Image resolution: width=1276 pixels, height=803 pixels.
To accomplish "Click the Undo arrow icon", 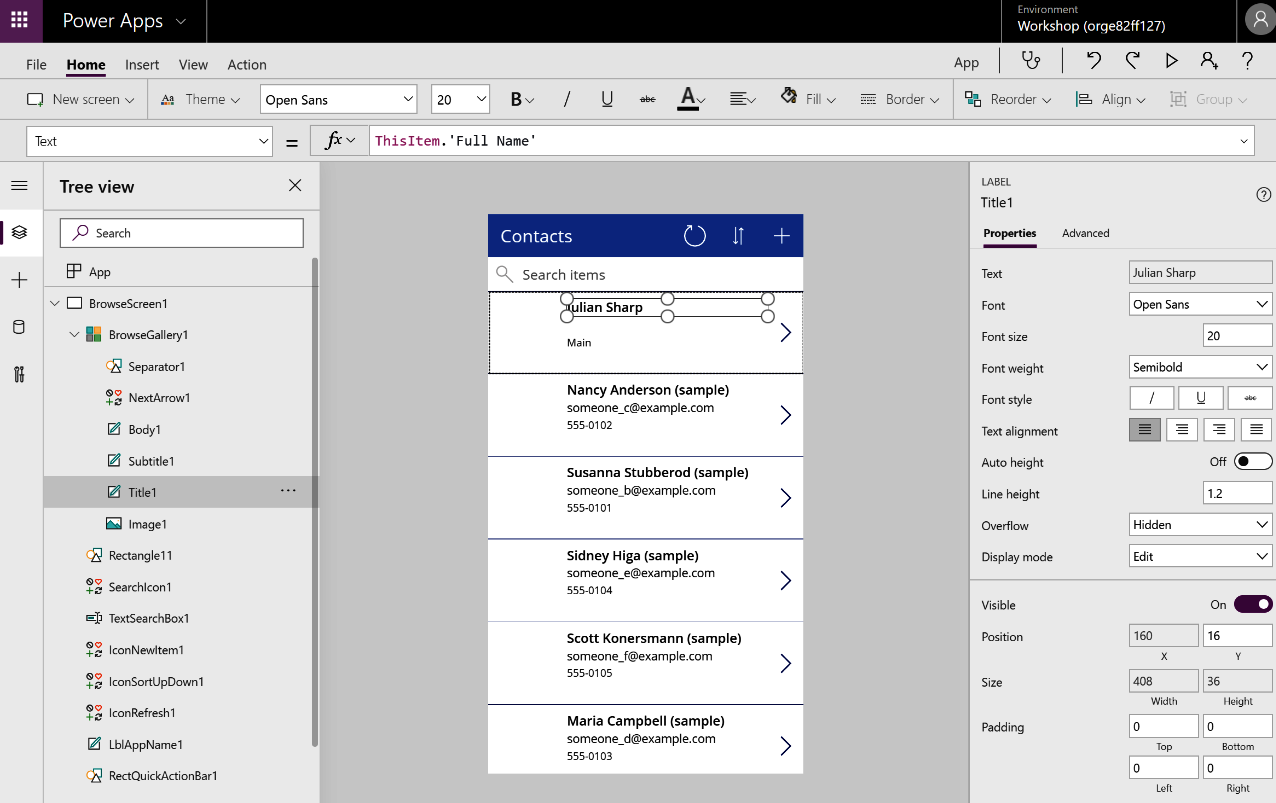I will (x=1094, y=61).
